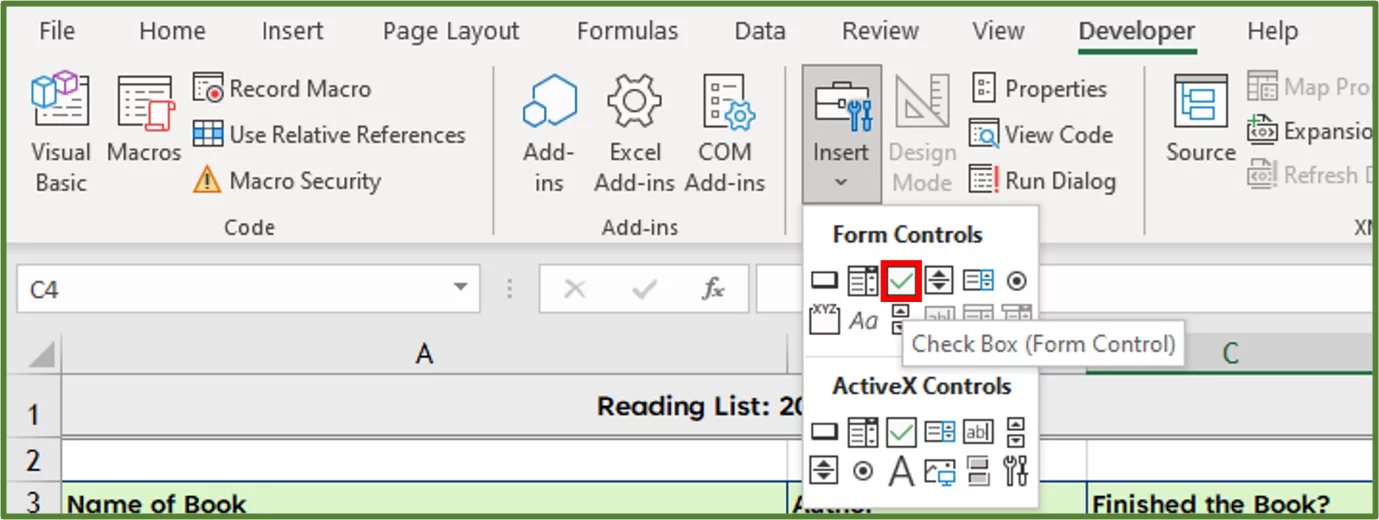This screenshot has width=1379, height=520.
Task: Insert ActiveX Option Button
Action: point(862,470)
